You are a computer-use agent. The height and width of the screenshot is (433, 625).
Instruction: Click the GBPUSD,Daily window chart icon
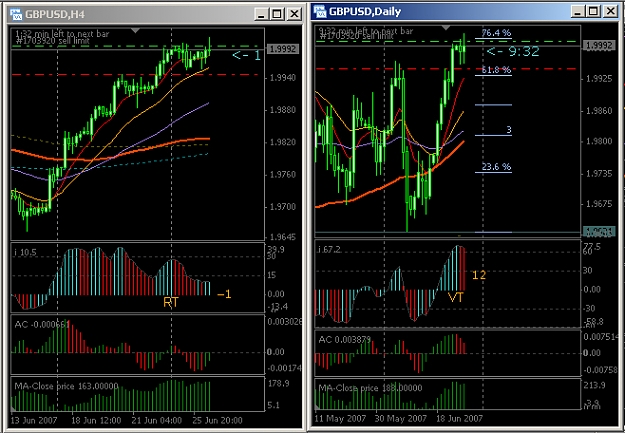click(x=320, y=12)
